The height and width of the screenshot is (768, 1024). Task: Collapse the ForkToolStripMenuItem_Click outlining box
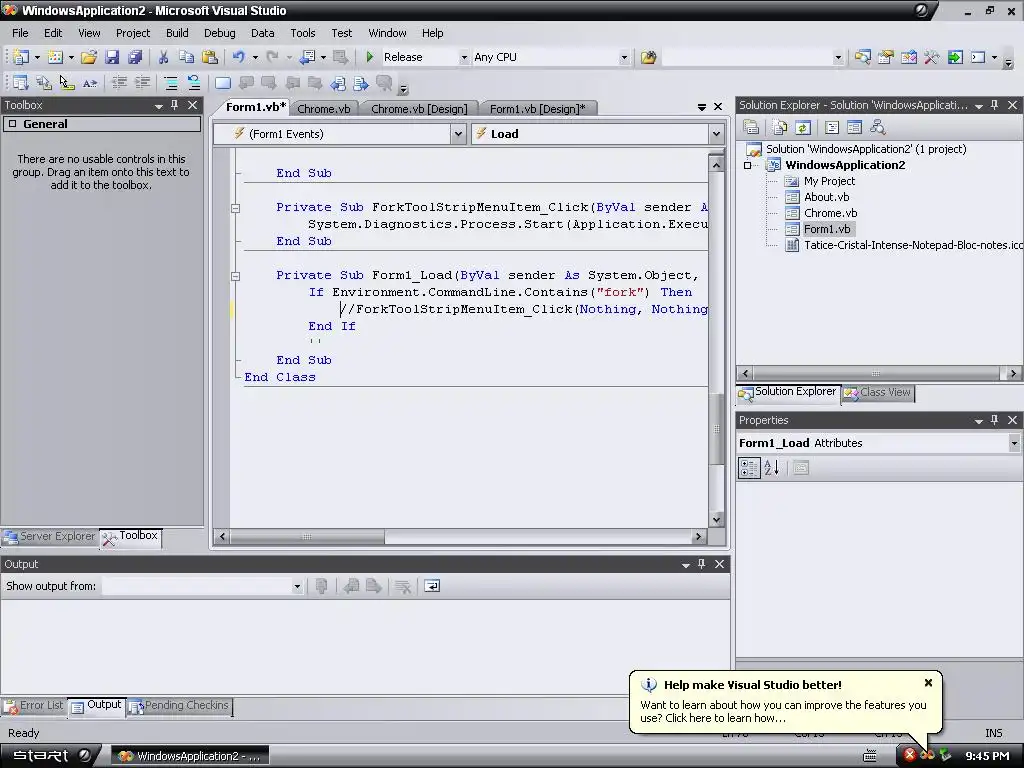tap(236, 208)
